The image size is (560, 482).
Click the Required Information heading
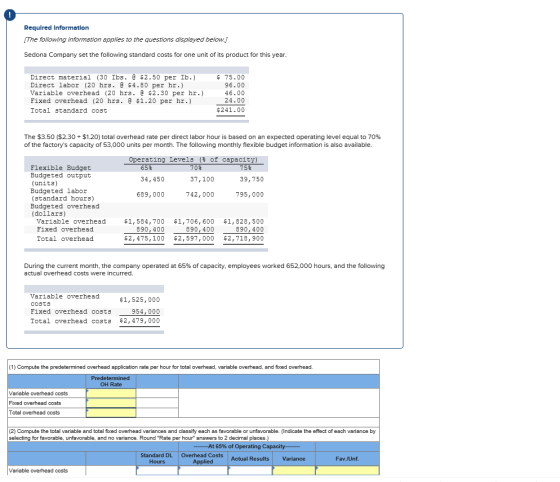click(56, 27)
